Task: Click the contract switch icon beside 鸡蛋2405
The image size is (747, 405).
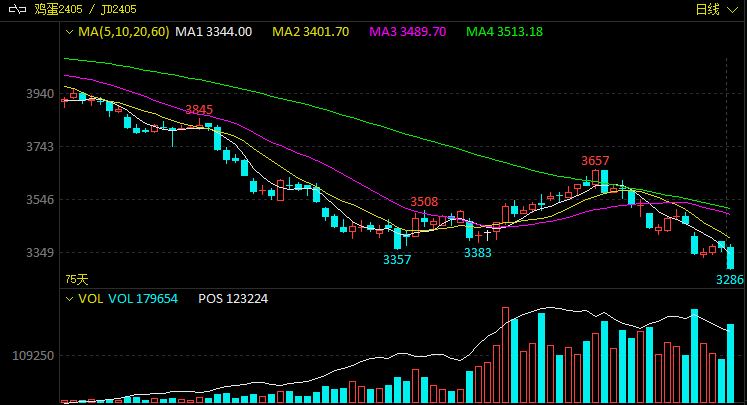Action: pyautogui.click(x=17, y=9)
